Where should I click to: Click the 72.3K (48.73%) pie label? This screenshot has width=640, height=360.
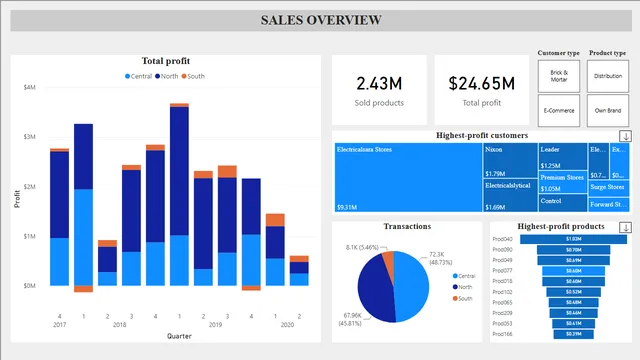440,258
